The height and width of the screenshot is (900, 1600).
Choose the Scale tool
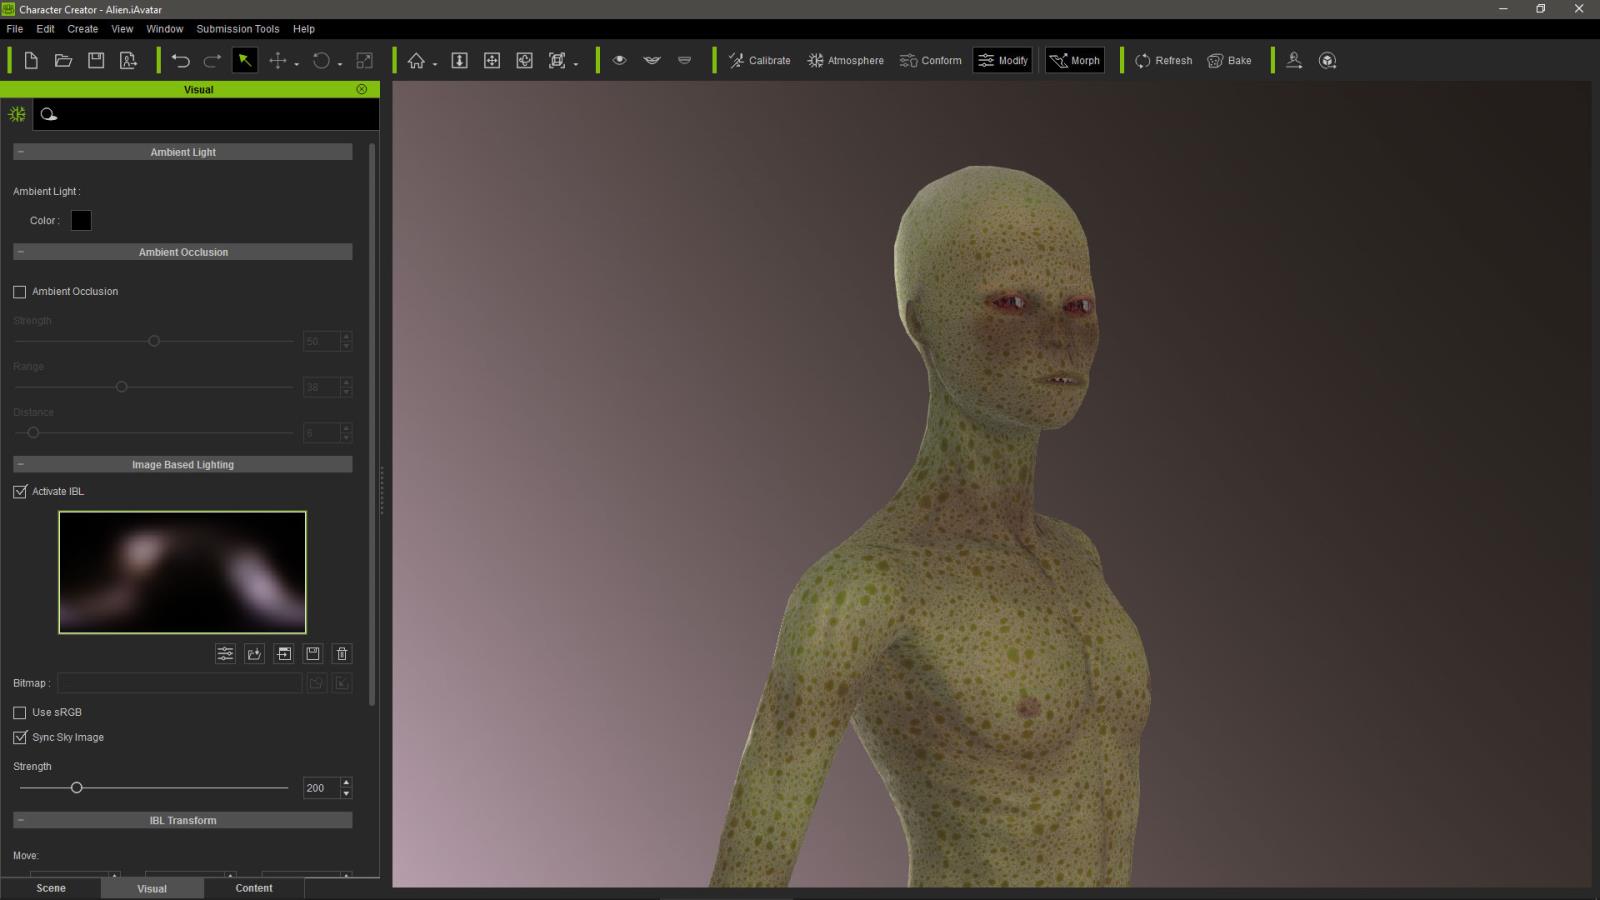pos(365,60)
